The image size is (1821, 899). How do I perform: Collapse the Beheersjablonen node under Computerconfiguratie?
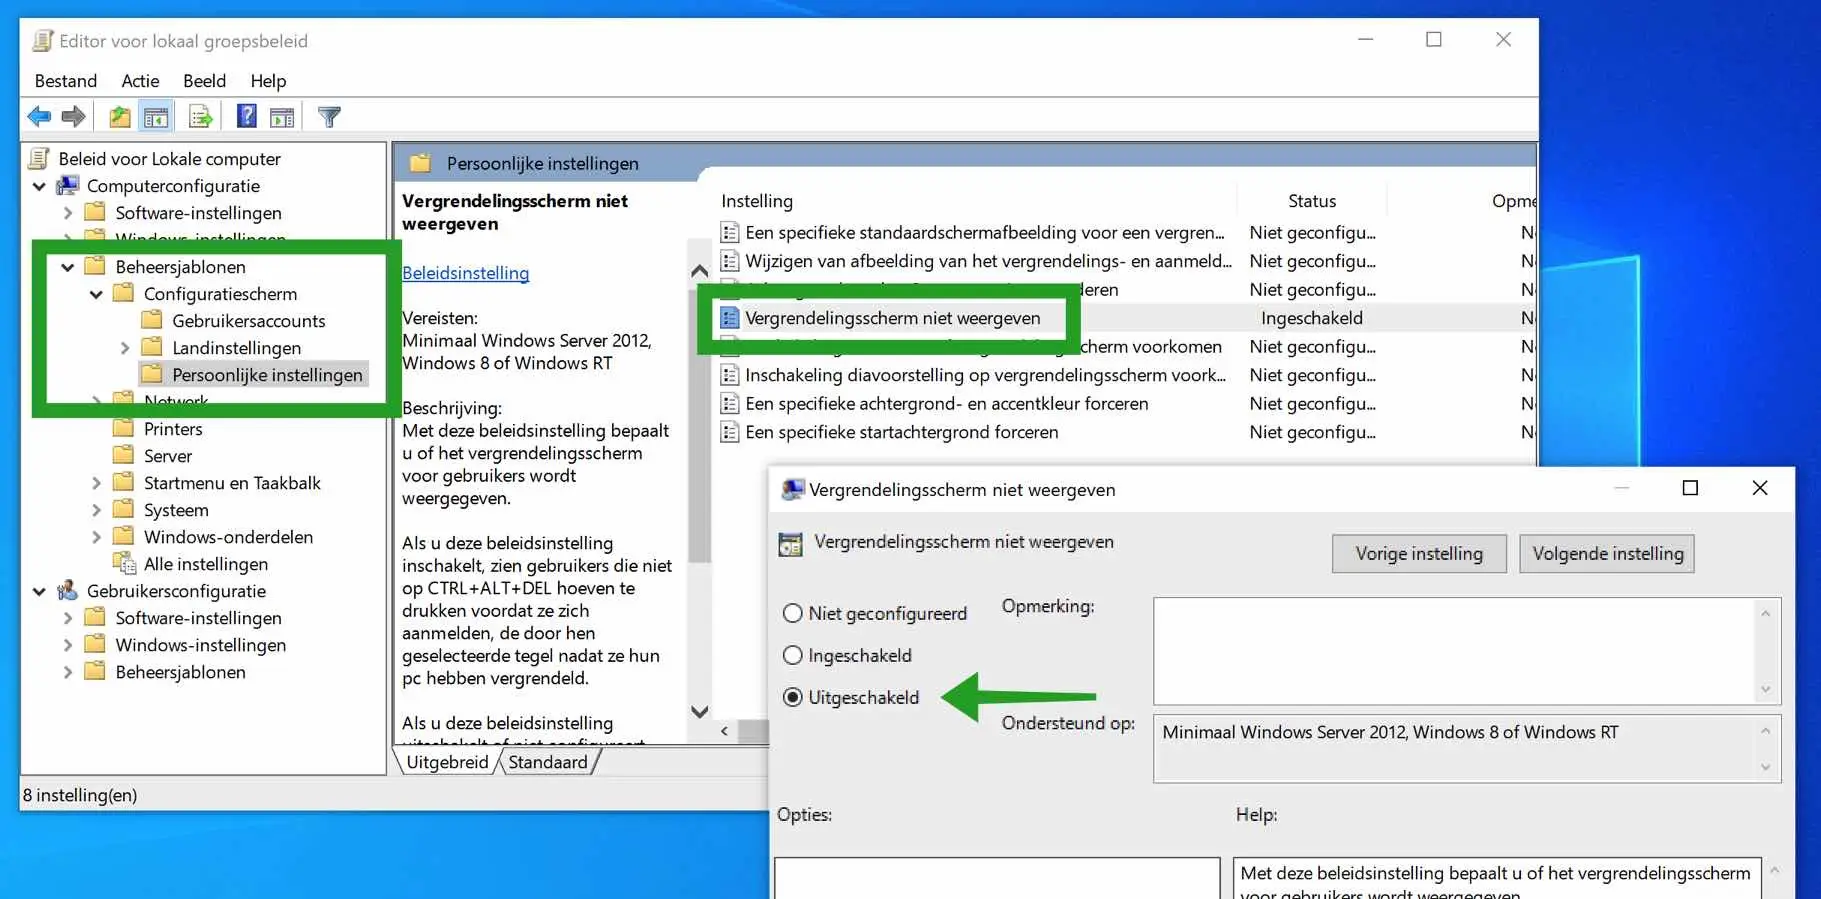[67, 267]
